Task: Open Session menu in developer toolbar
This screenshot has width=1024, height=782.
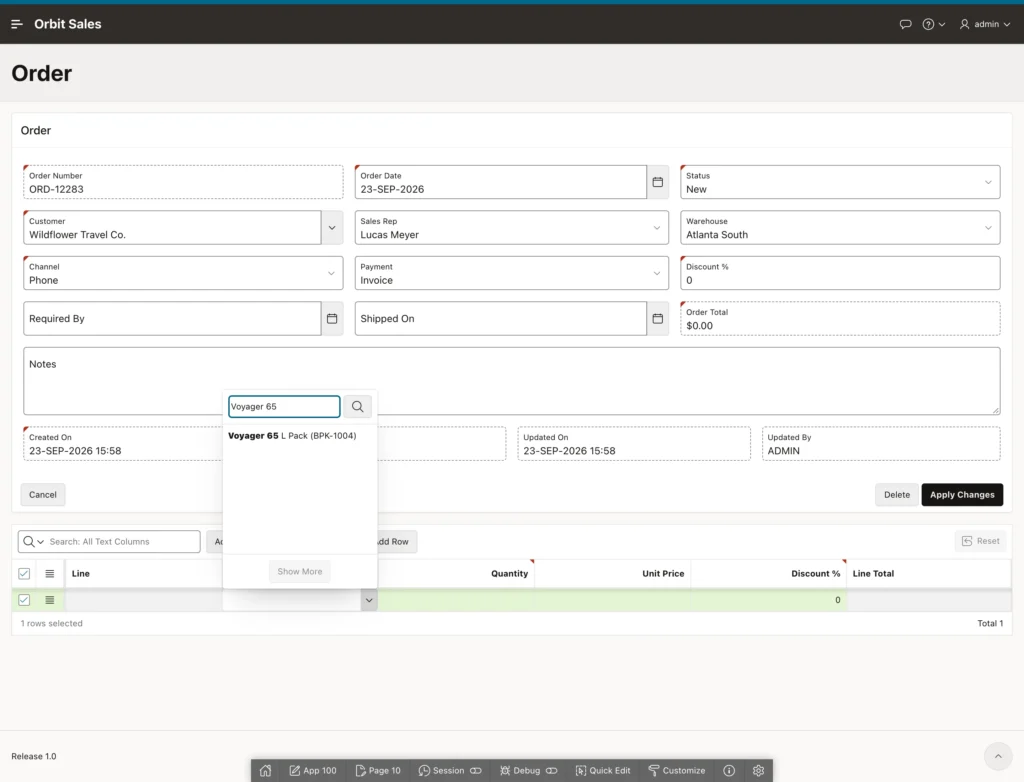Action: [x=450, y=770]
